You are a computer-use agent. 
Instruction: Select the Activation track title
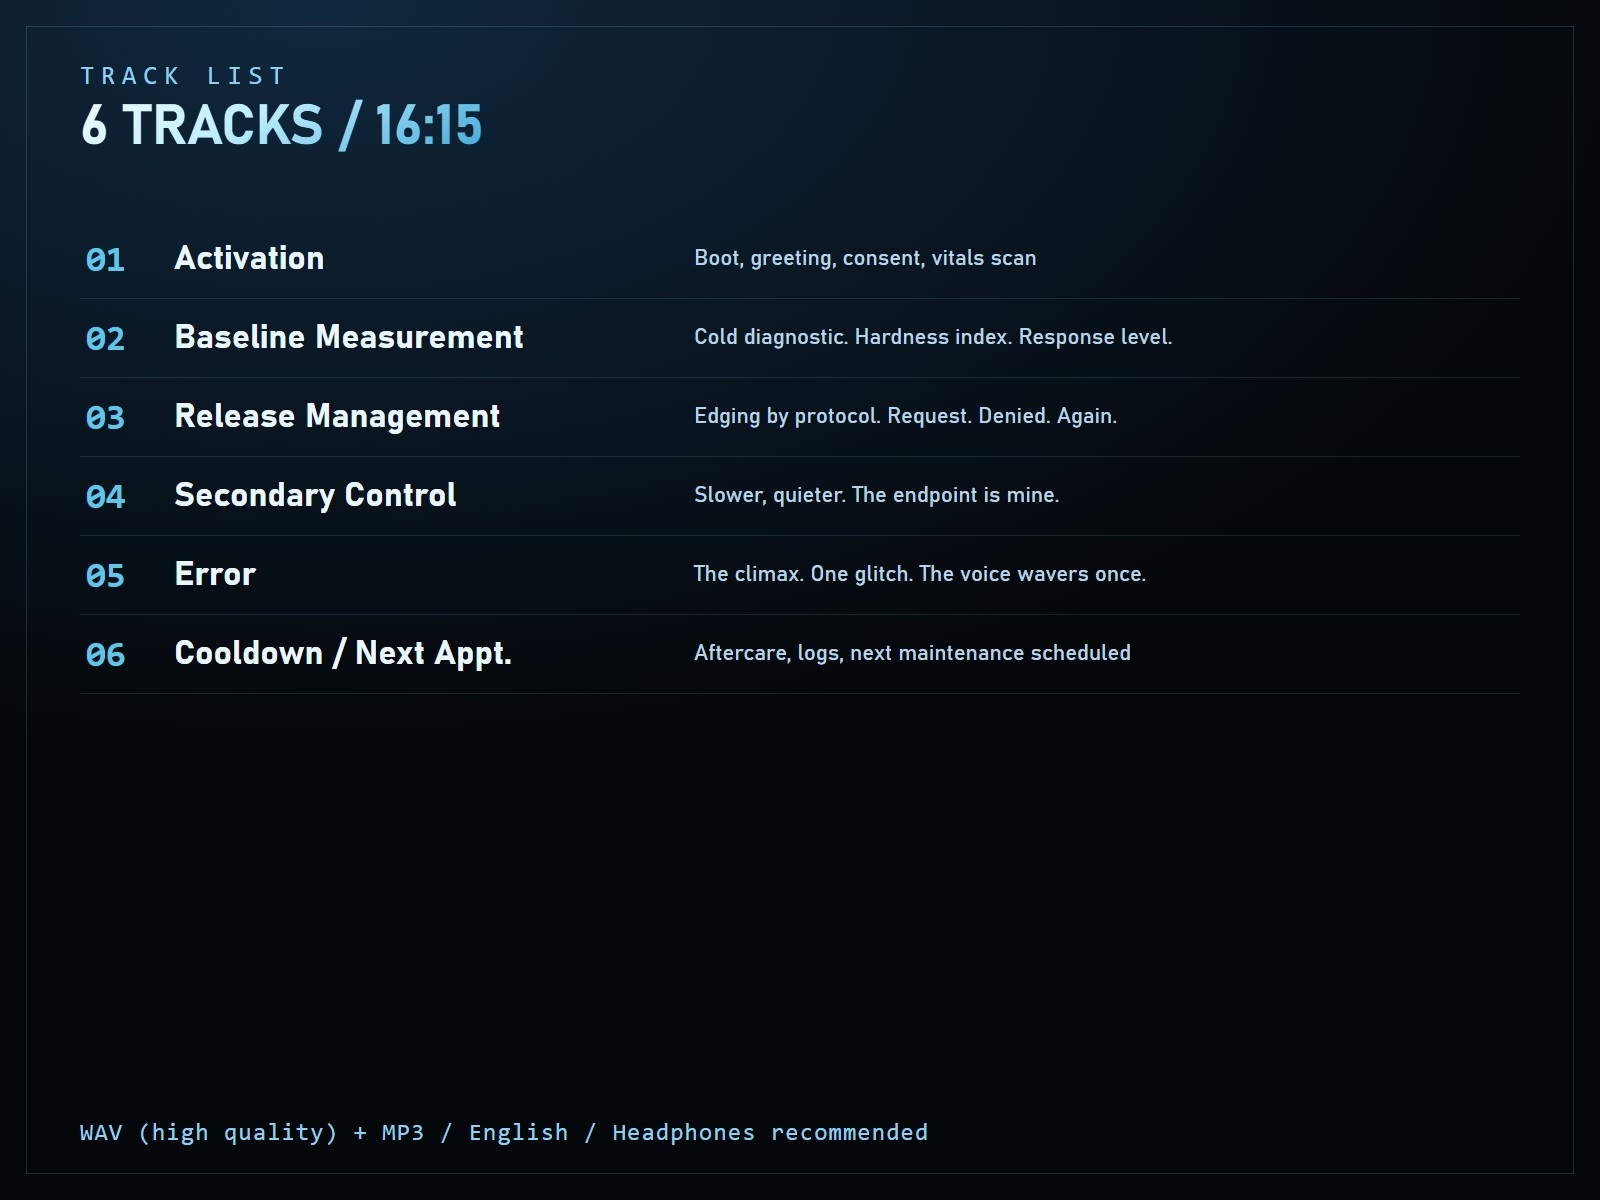point(249,258)
